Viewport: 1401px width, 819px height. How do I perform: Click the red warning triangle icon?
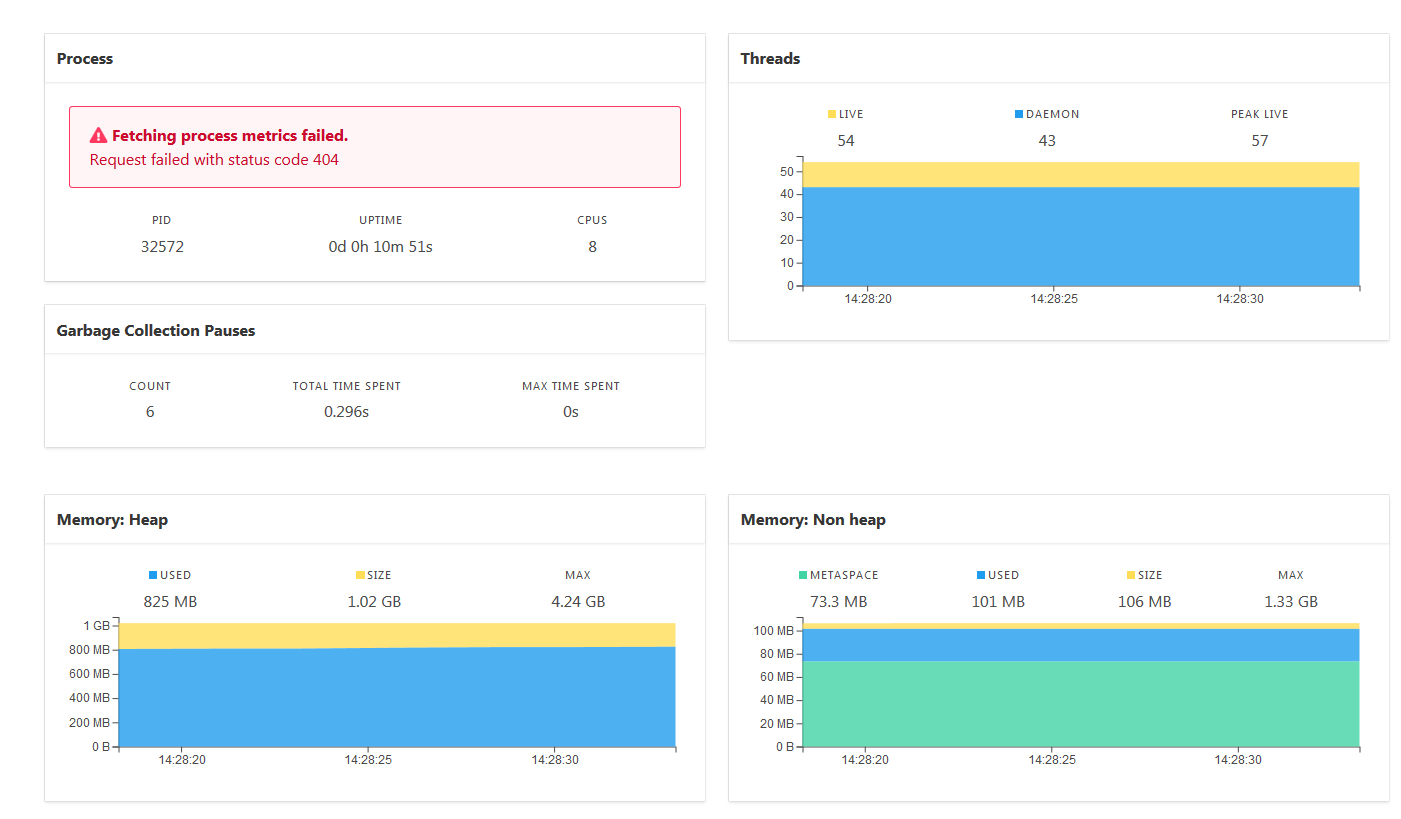[x=98, y=134]
